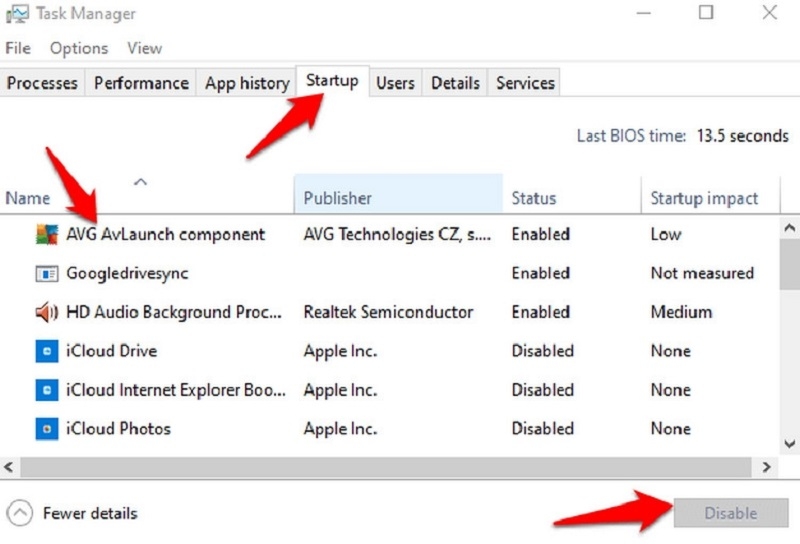Select the iCloud Internet Explorer Boo... entry

coord(390,390)
